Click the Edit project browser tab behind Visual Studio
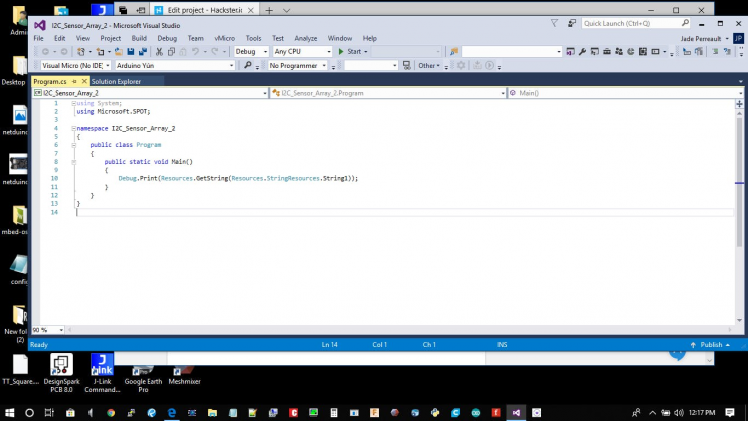Screen dimensions: 748x421 pyautogui.click(x=204, y=10)
